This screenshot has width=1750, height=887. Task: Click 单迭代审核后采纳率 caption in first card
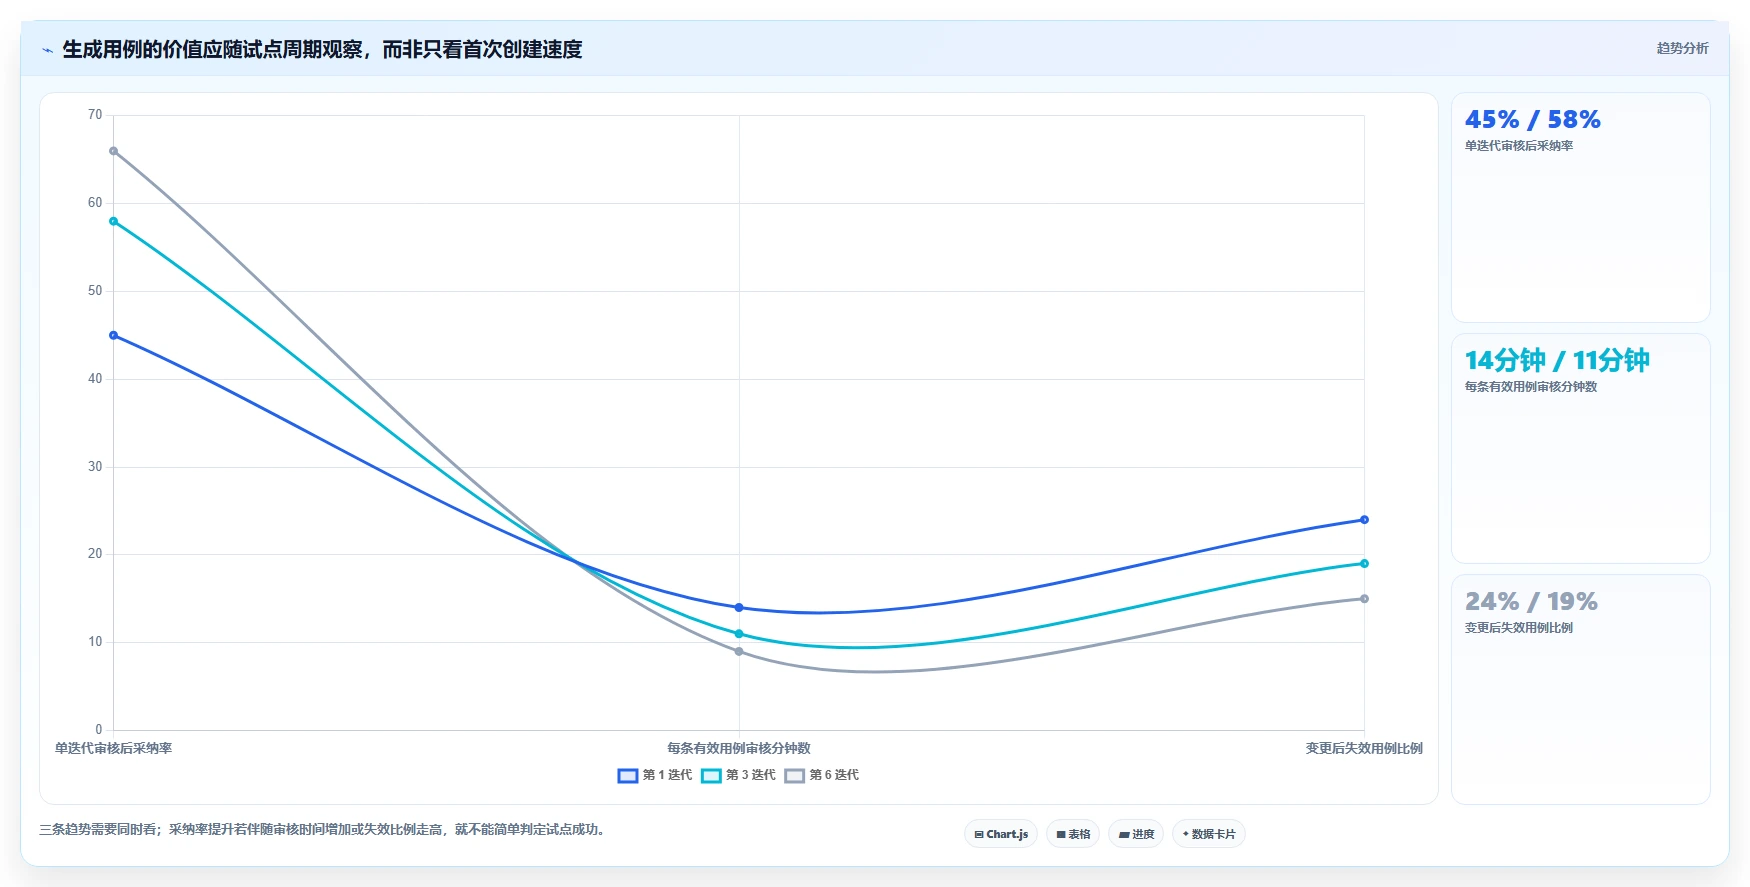(1519, 146)
